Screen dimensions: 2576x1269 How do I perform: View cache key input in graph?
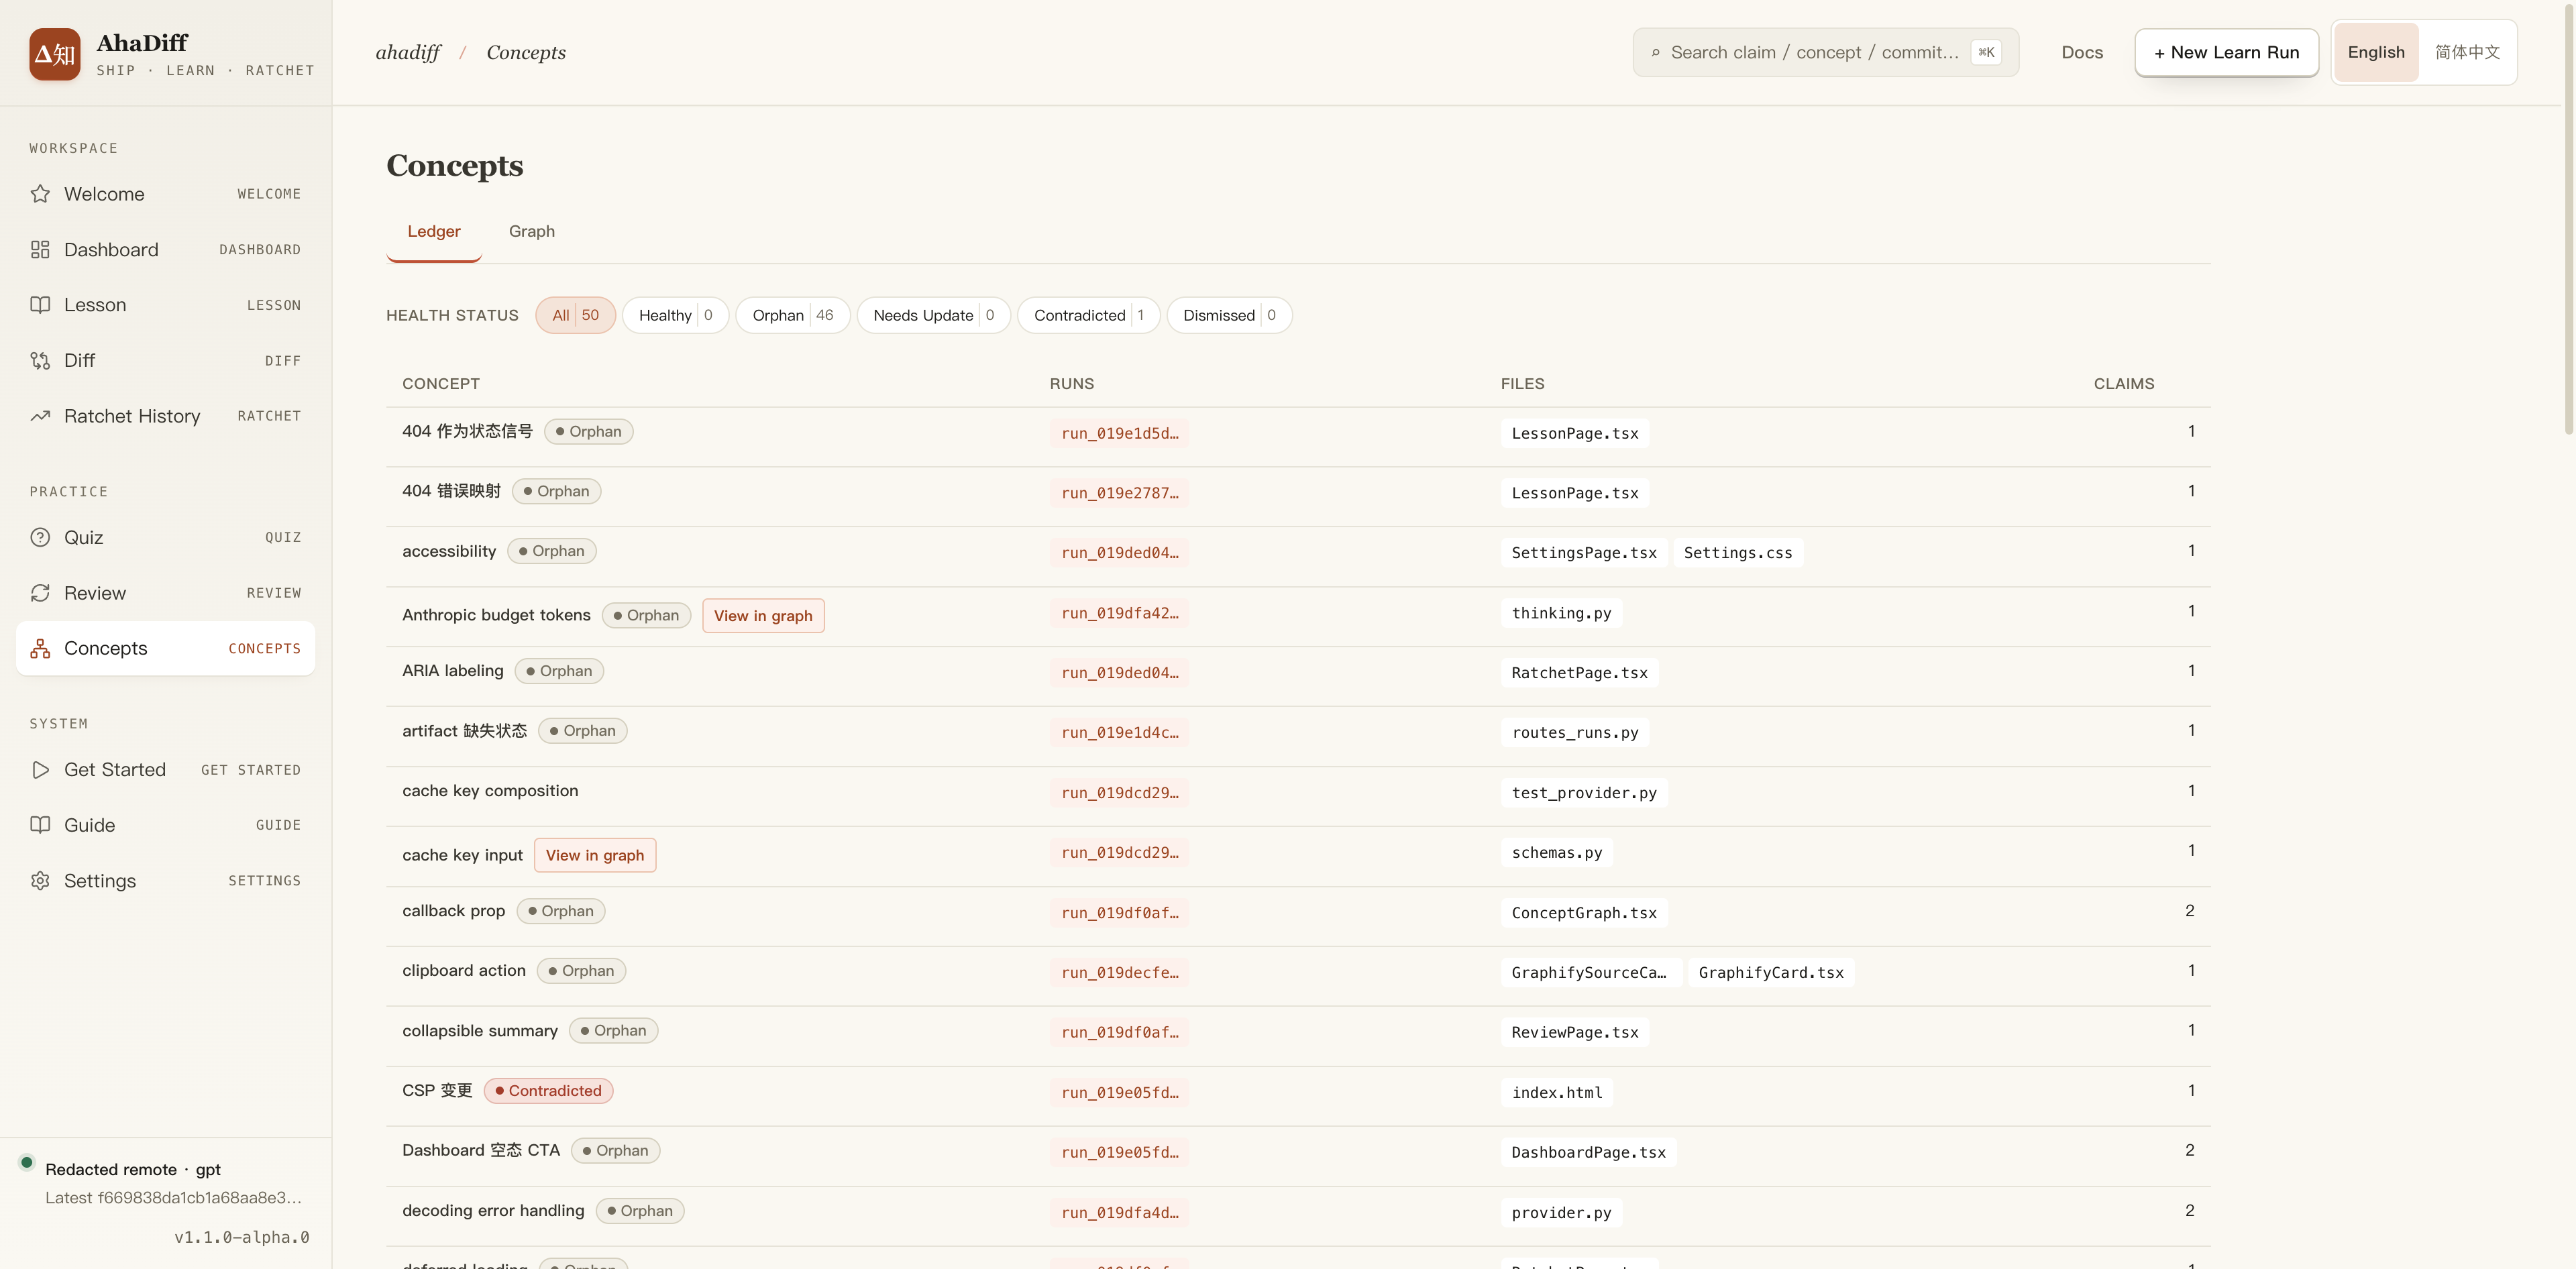595,855
